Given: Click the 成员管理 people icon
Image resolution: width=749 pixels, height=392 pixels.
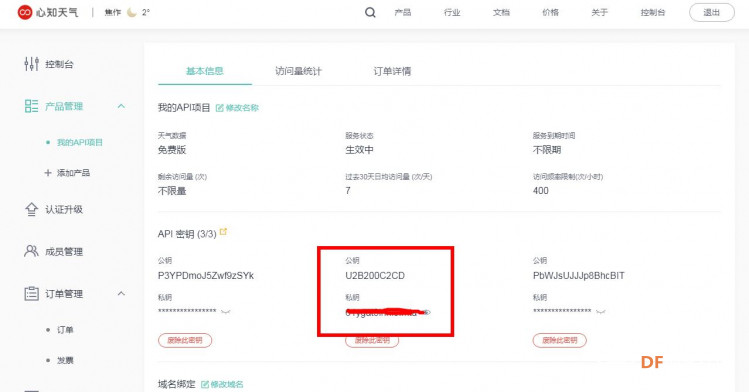Looking at the screenshot, I should [x=32, y=251].
